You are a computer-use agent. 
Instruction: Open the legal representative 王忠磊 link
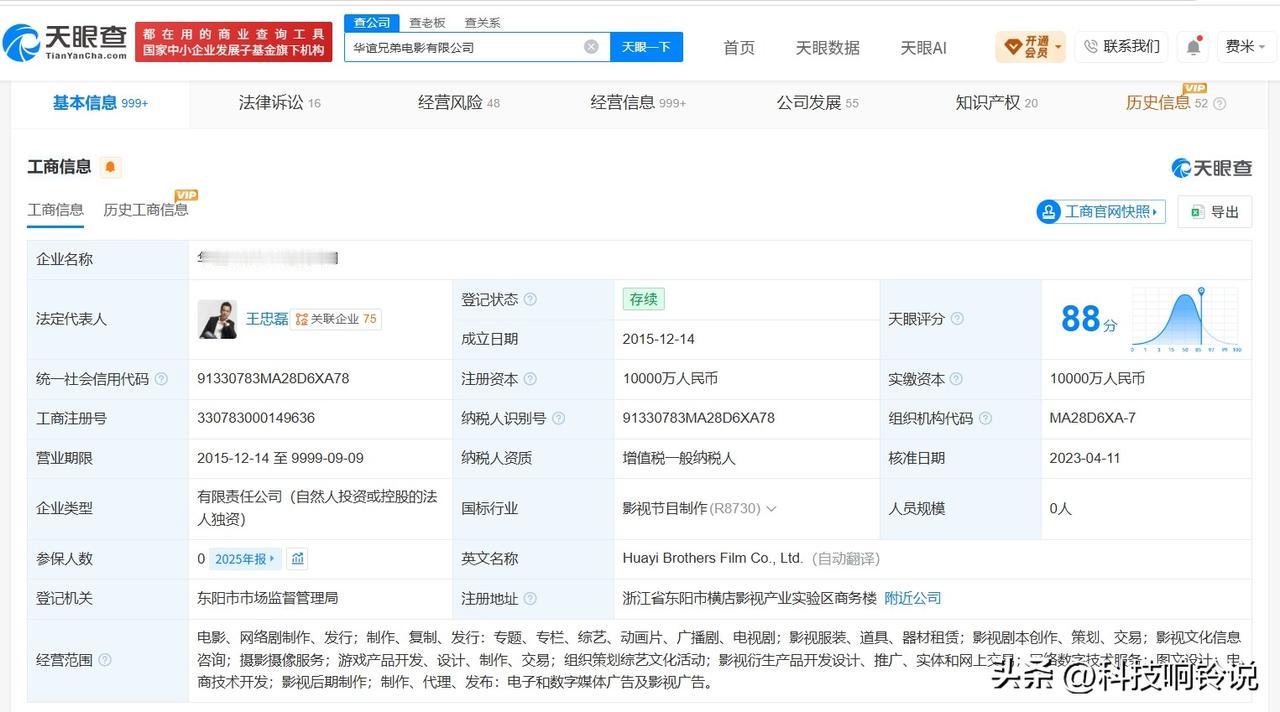(x=267, y=319)
